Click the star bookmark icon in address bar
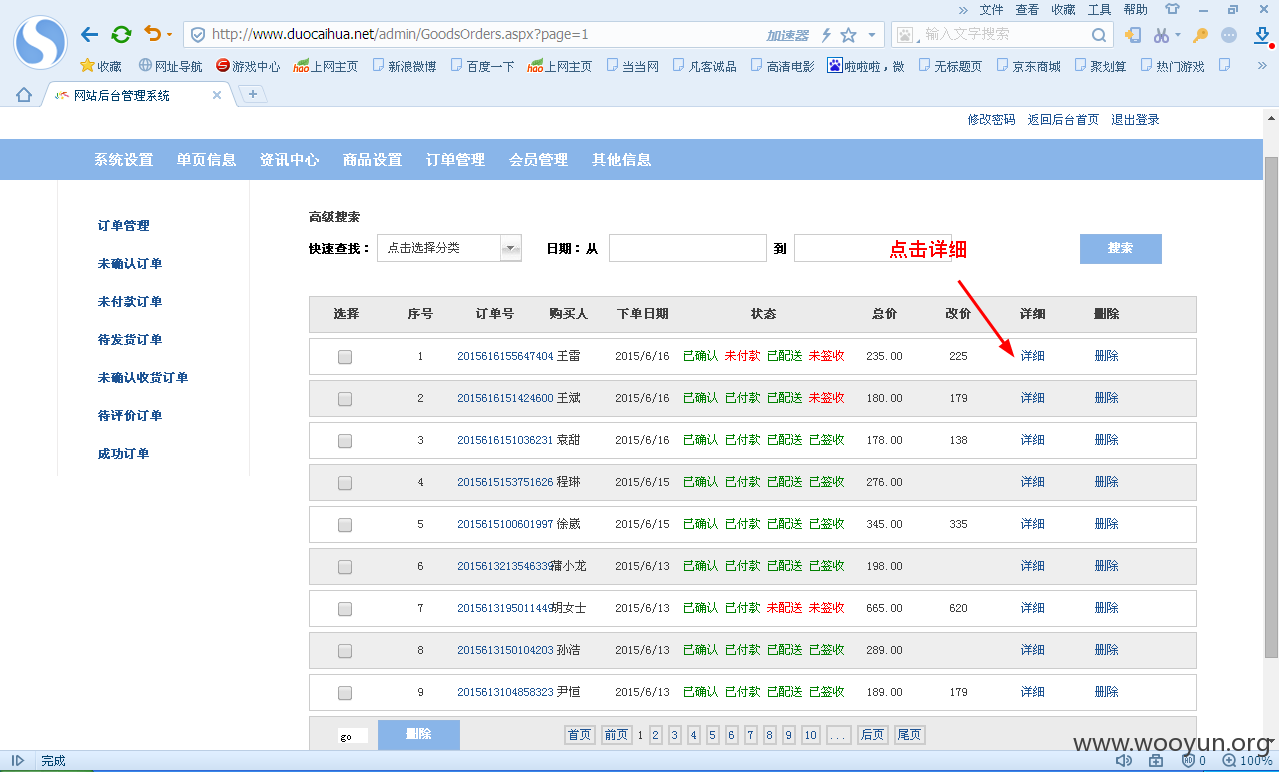The height and width of the screenshot is (772, 1279). click(848, 35)
